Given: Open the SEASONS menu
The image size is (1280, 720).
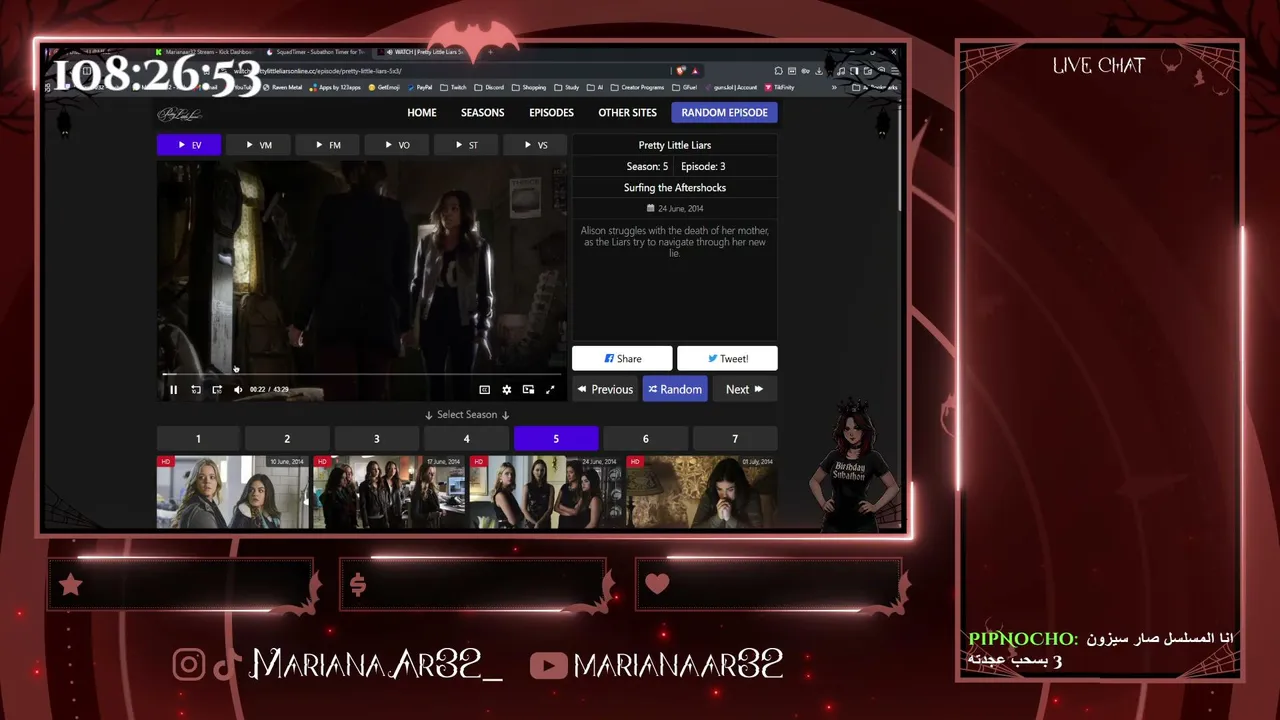Looking at the screenshot, I should [x=482, y=113].
